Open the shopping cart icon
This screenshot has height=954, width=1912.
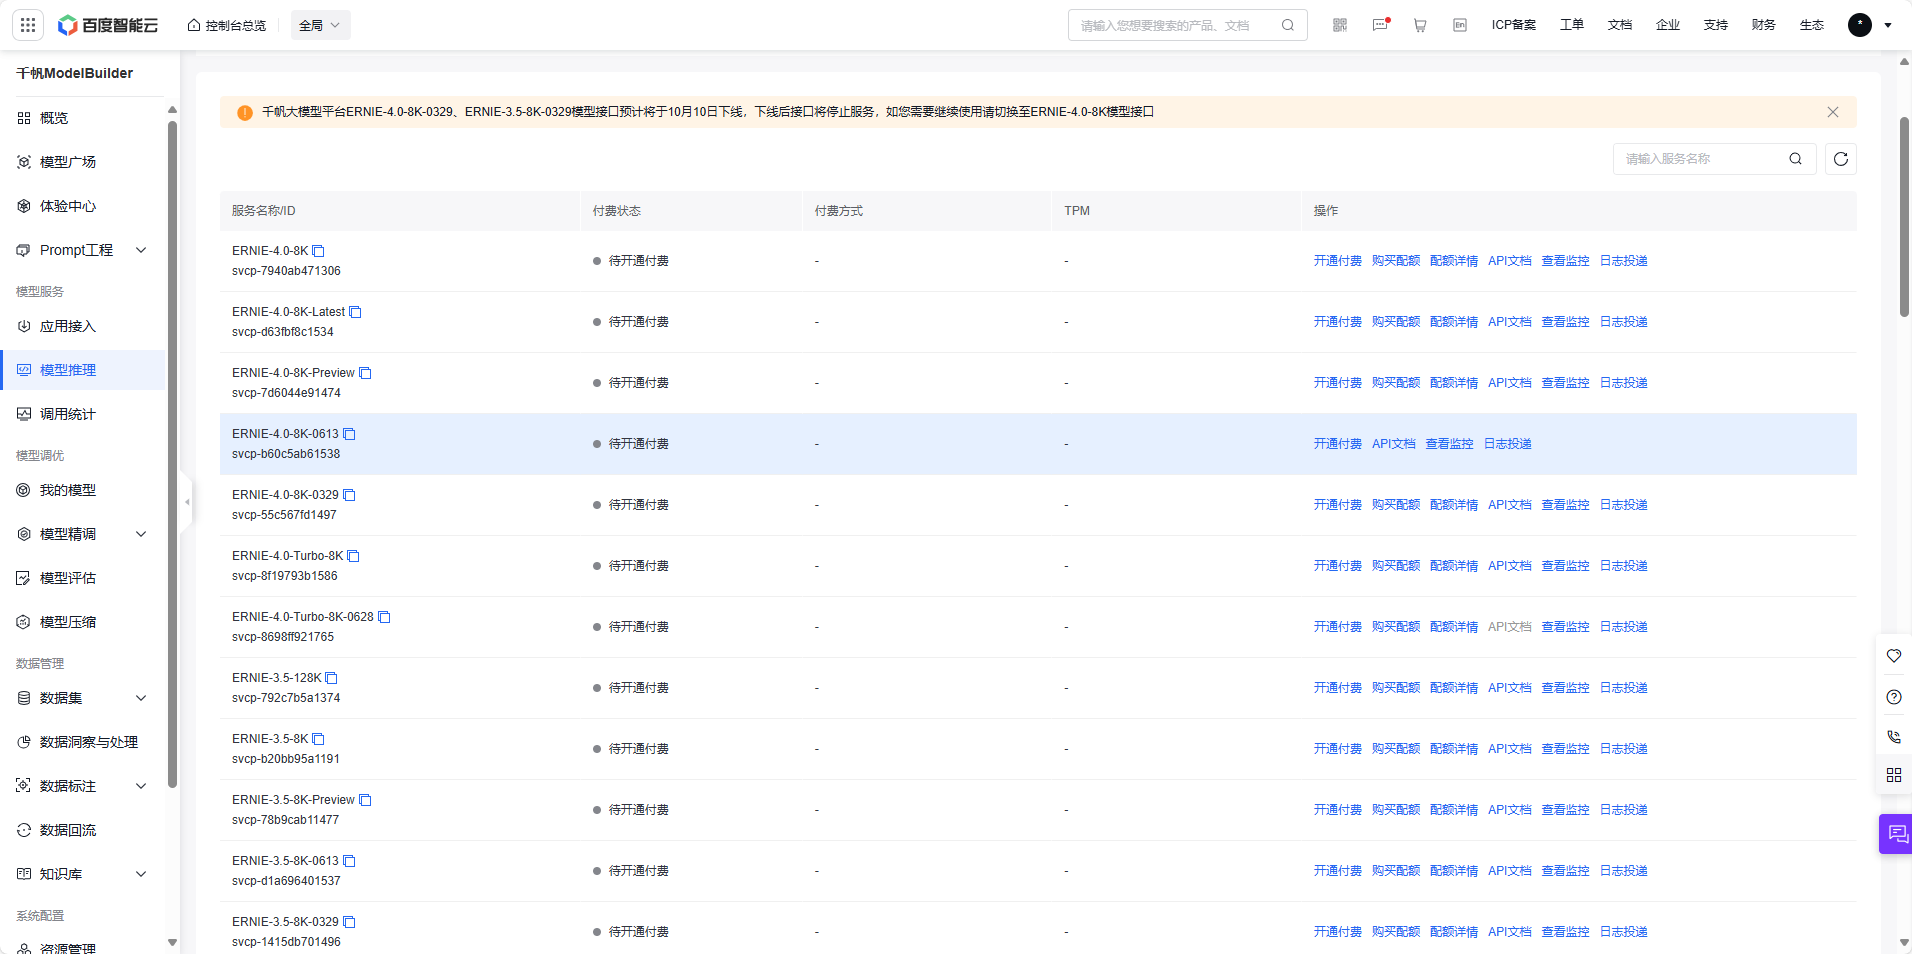(x=1420, y=25)
